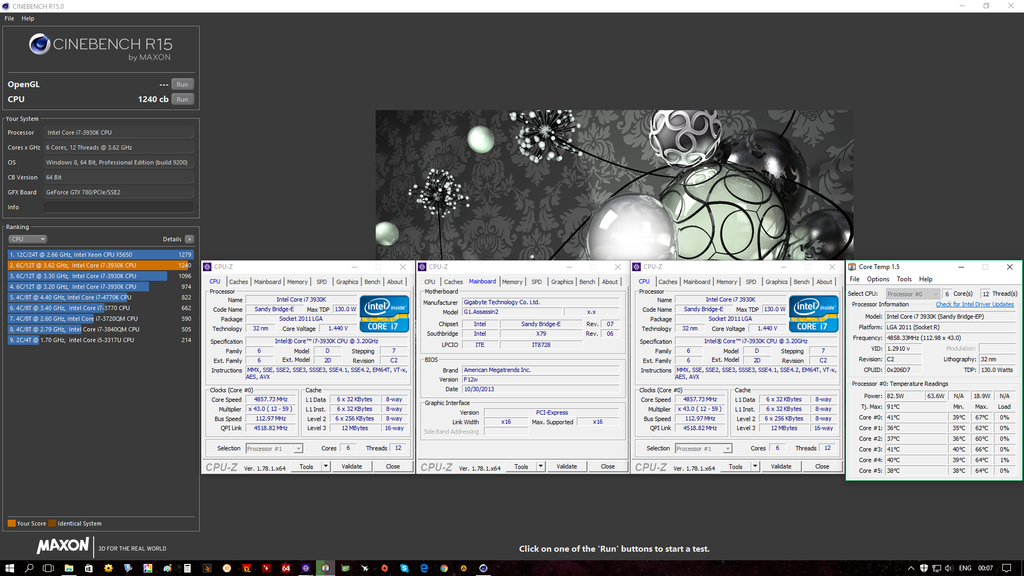Run the OpenGL benchmark test
The width and height of the screenshot is (1024, 576).
point(182,85)
